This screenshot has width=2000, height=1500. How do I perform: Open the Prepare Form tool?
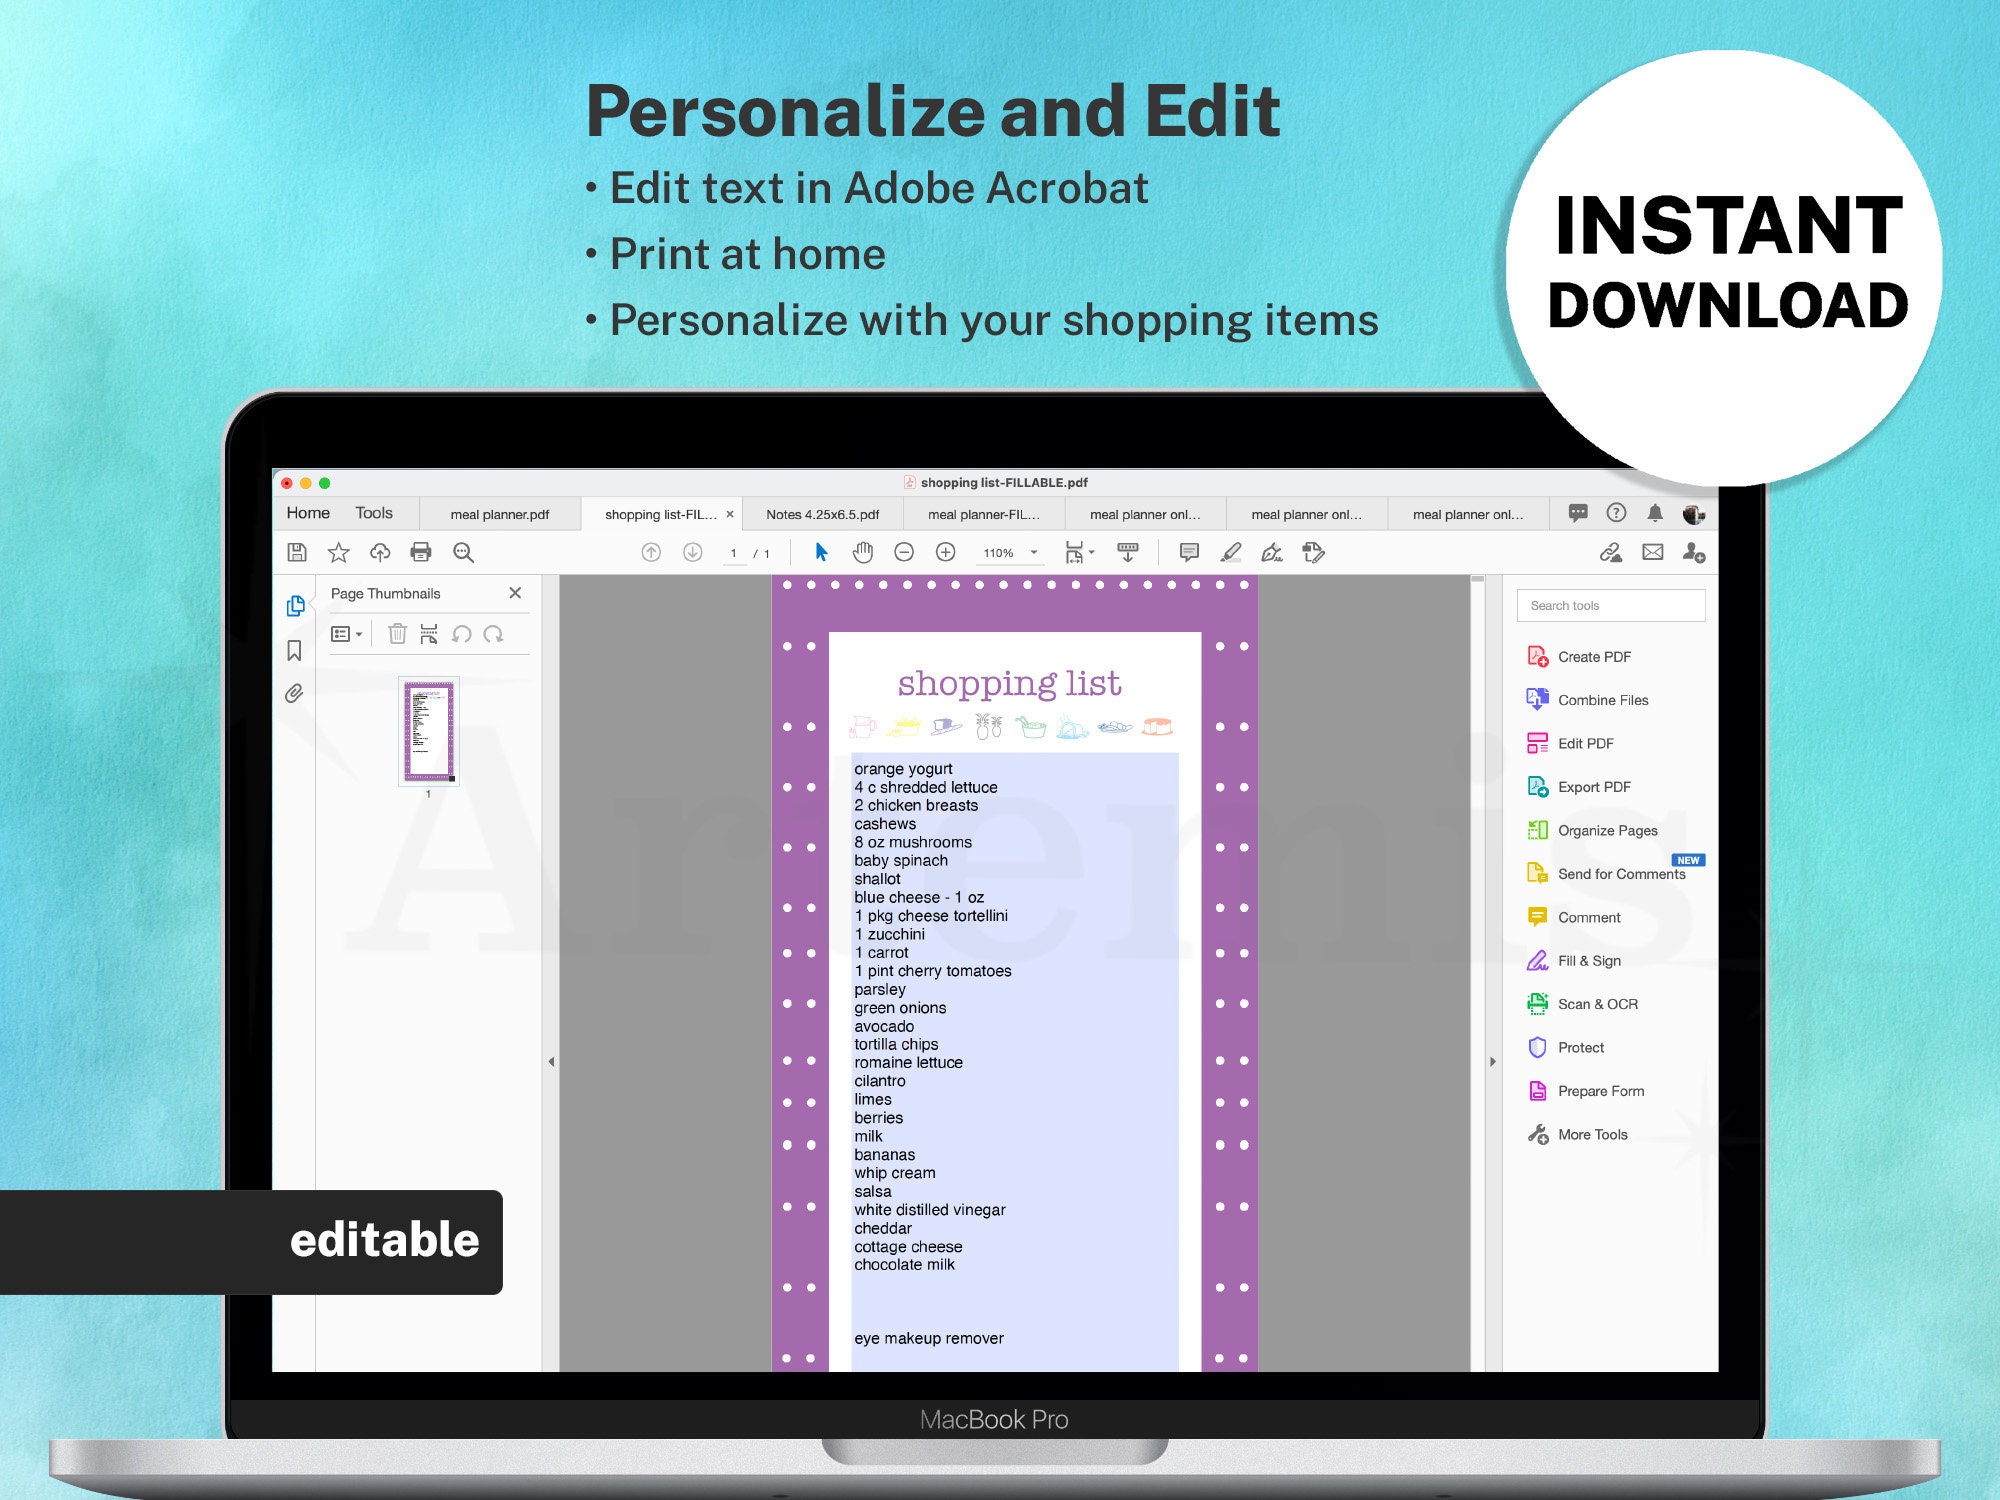coord(1585,1091)
